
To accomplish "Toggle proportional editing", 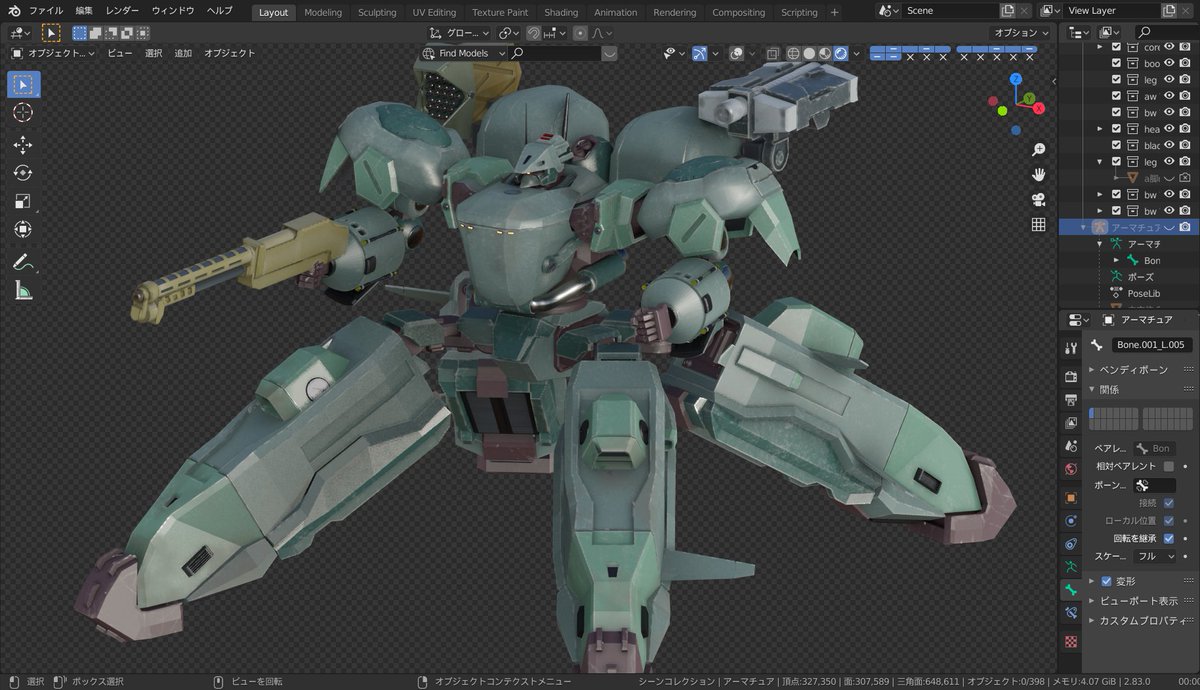I will point(580,32).
